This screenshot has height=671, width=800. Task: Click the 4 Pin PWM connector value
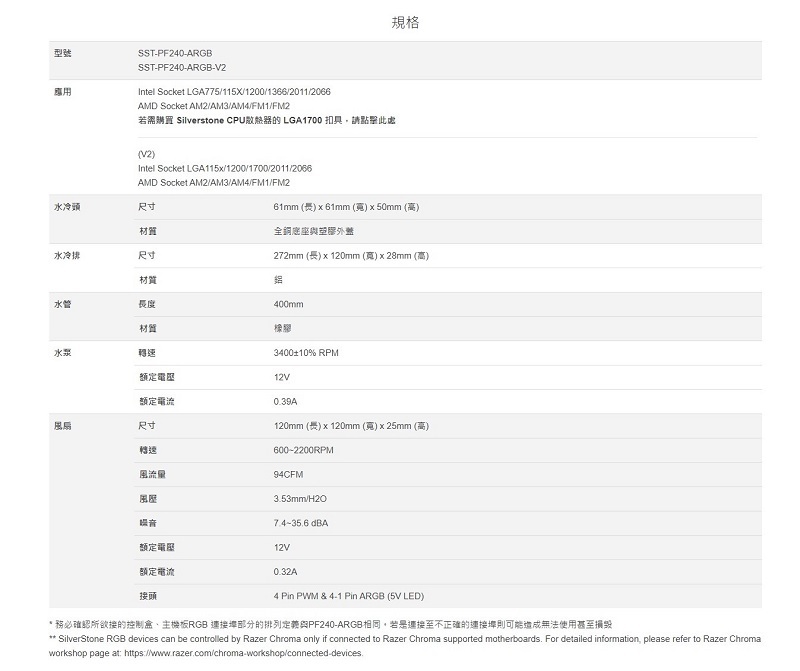tap(348, 596)
